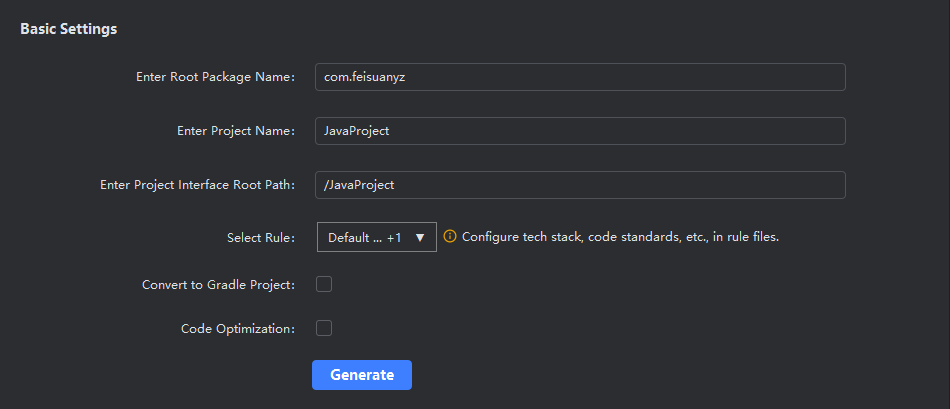
Task: Select the Project Interface Root Path field
Action: point(580,185)
